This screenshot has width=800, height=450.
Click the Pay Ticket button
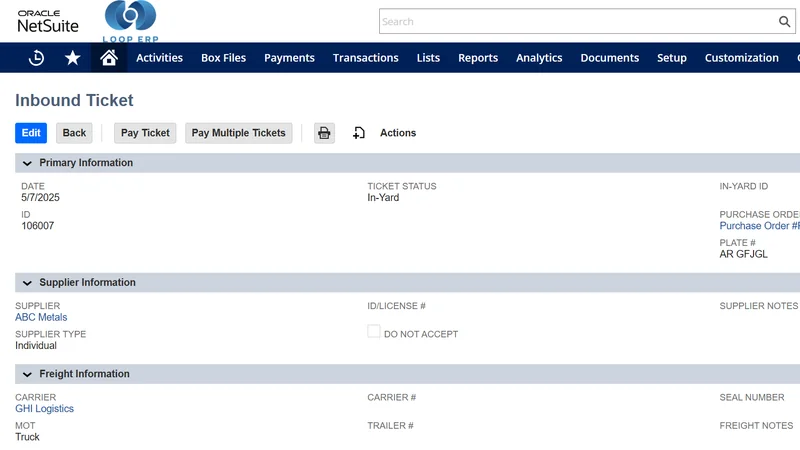pos(145,133)
